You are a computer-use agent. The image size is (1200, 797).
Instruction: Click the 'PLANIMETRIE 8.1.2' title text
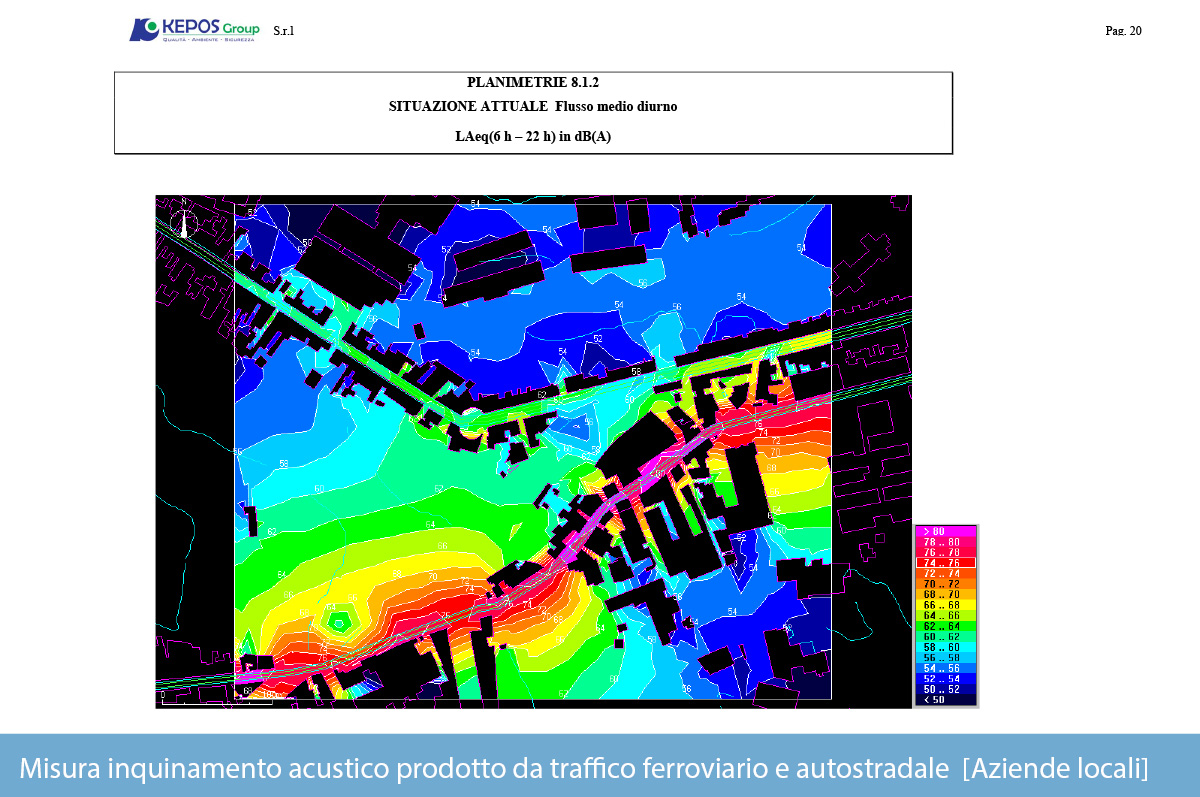(x=533, y=83)
